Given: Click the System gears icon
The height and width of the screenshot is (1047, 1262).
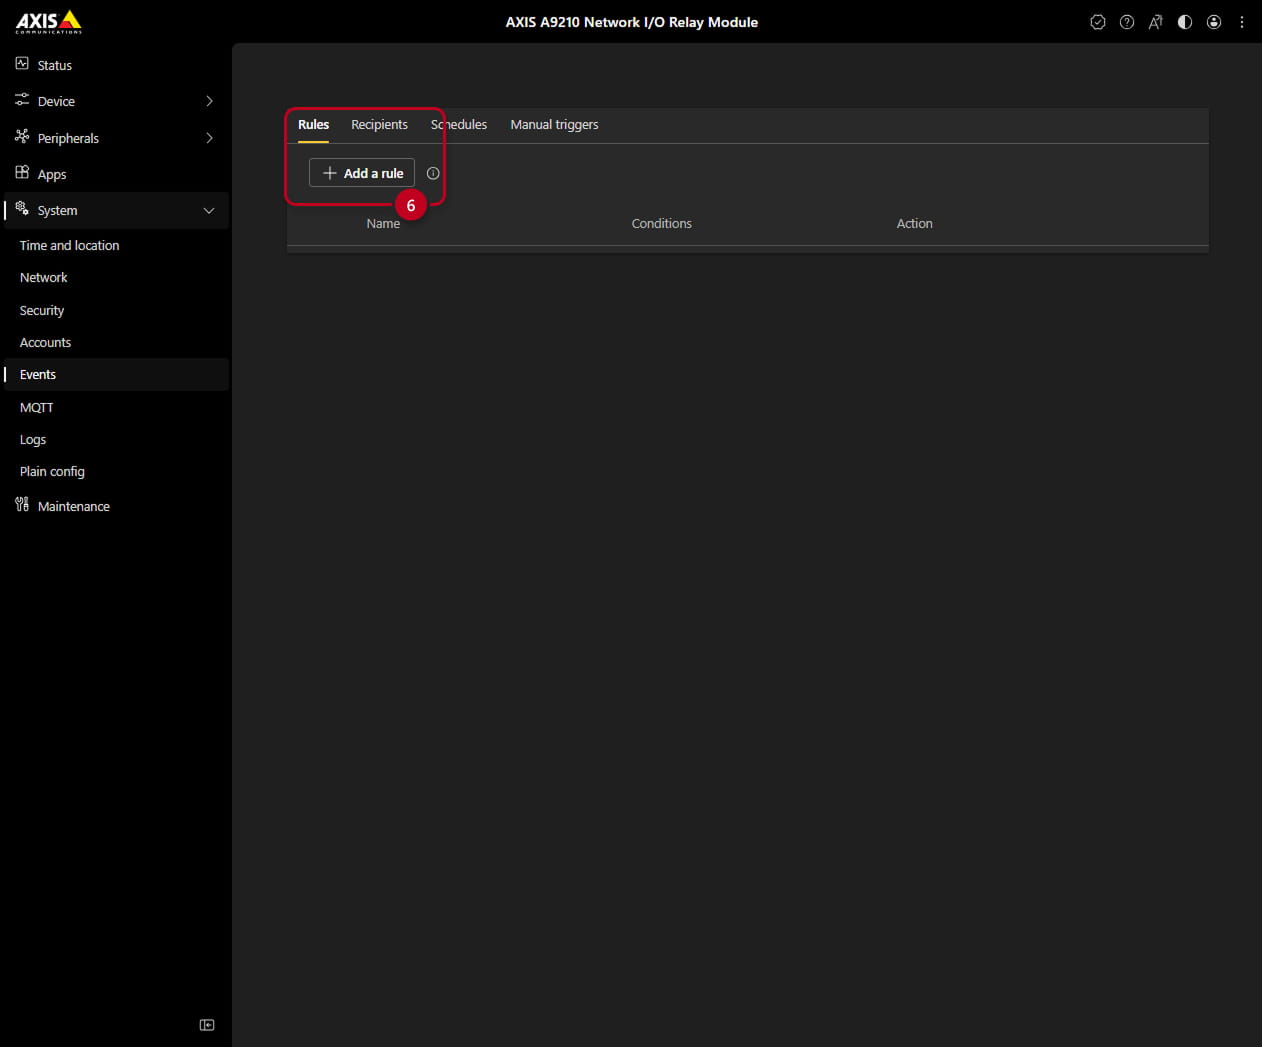Looking at the screenshot, I should coord(22,208).
